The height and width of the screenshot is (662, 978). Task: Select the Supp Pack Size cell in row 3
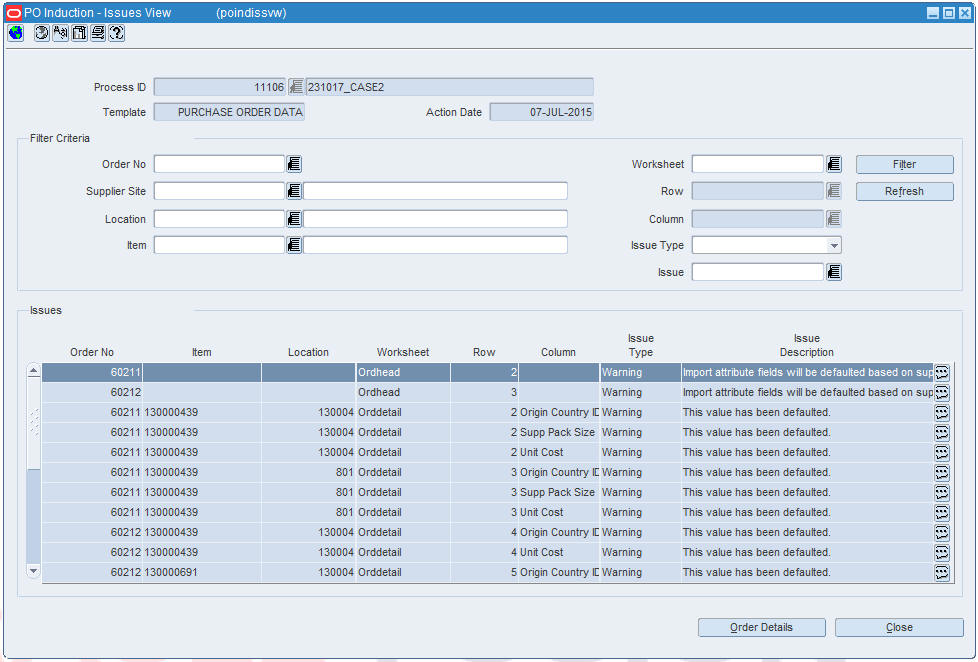559,492
